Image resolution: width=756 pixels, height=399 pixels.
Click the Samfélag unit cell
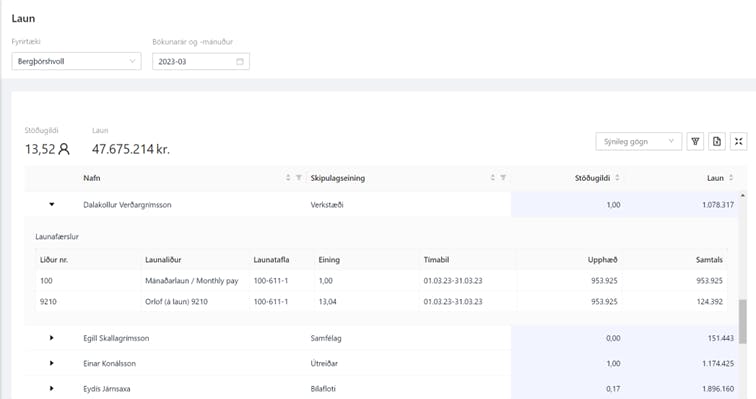(326, 338)
